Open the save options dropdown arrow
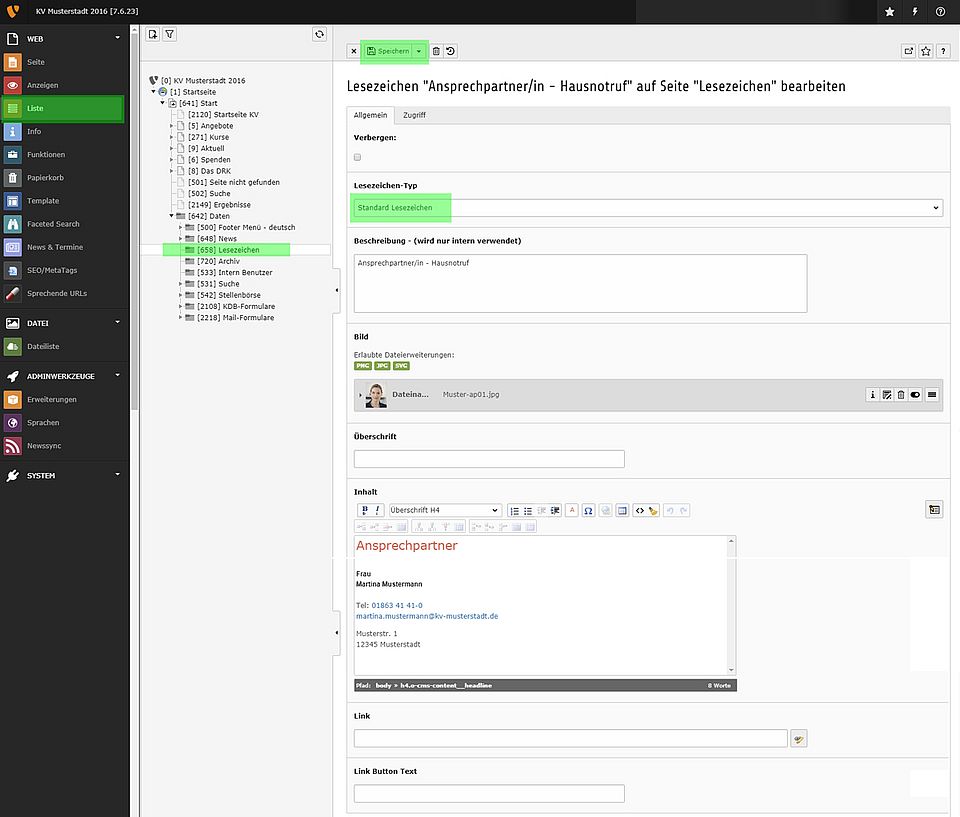The width and height of the screenshot is (960, 817). pos(419,51)
